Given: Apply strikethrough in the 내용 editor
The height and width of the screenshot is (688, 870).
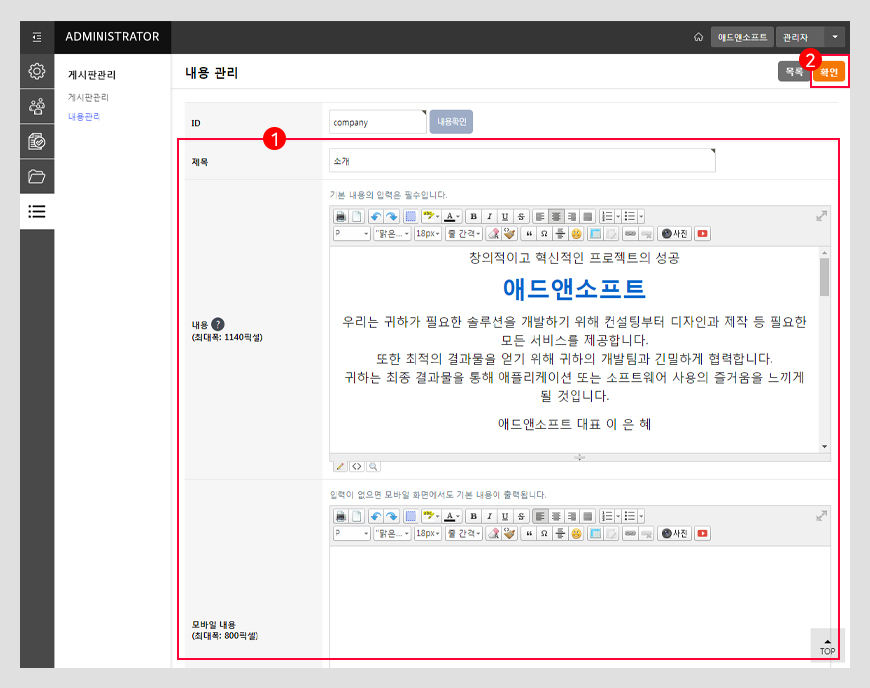Looking at the screenshot, I should pos(521,216).
